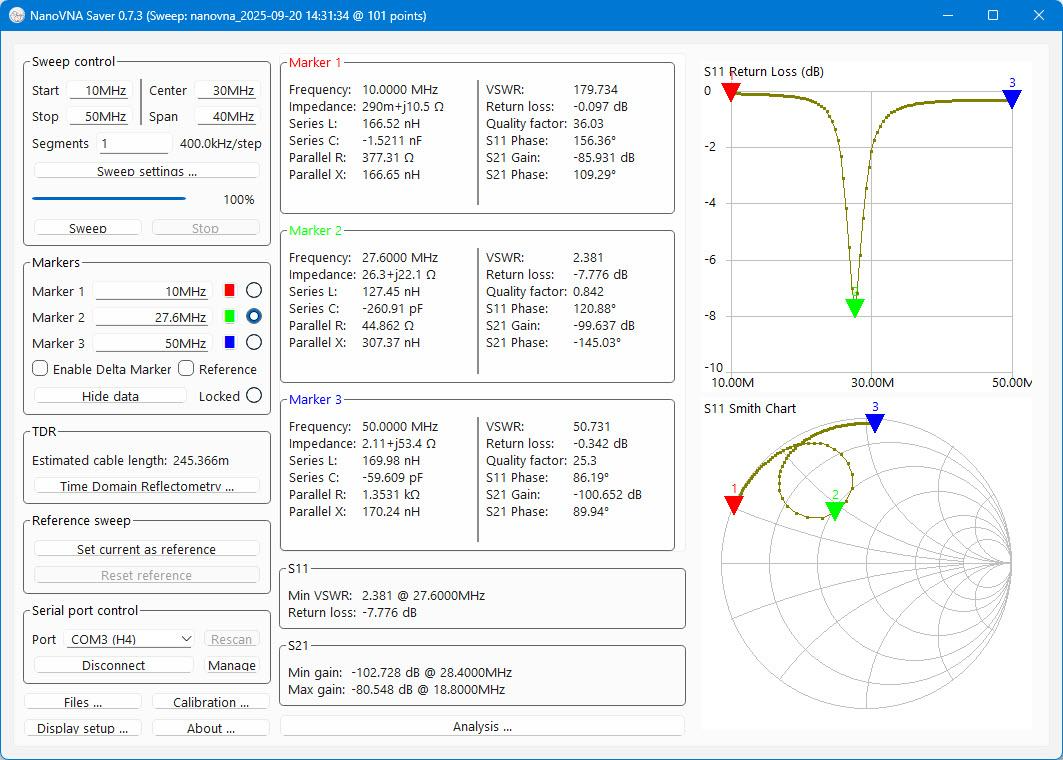Click the blue Marker 3 triangle on Smith chart

coord(875,423)
